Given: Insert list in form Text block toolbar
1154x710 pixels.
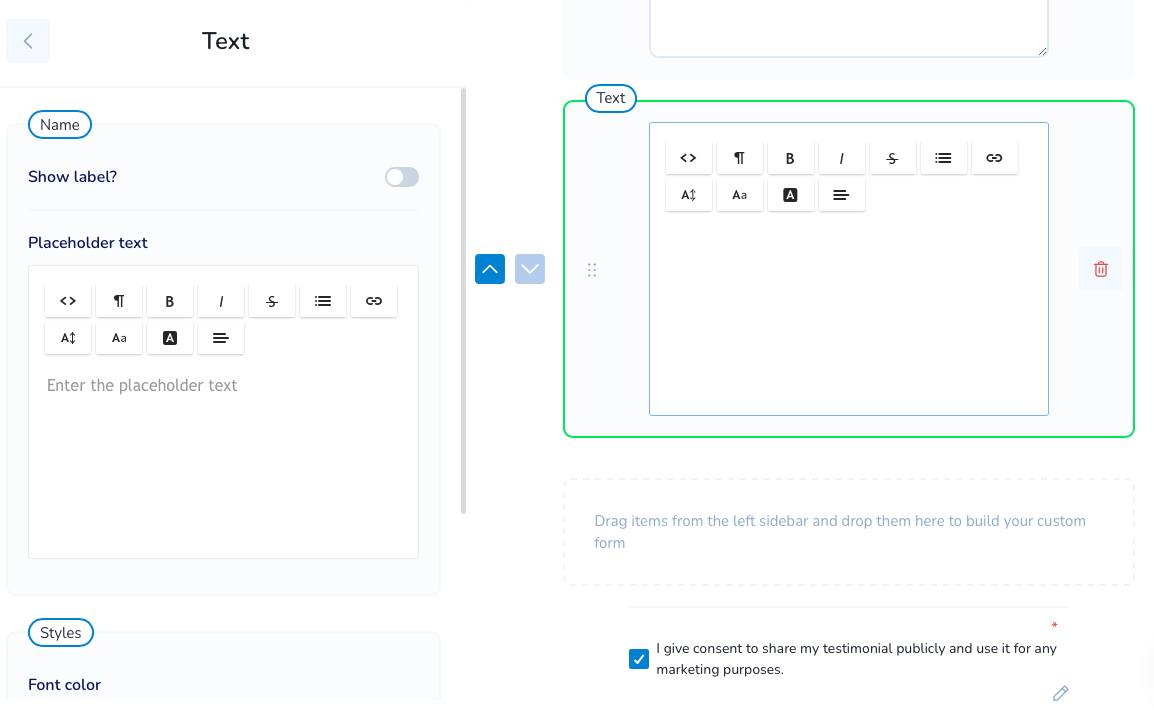Looking at the screenshot, I should click(x=944, y=158).
